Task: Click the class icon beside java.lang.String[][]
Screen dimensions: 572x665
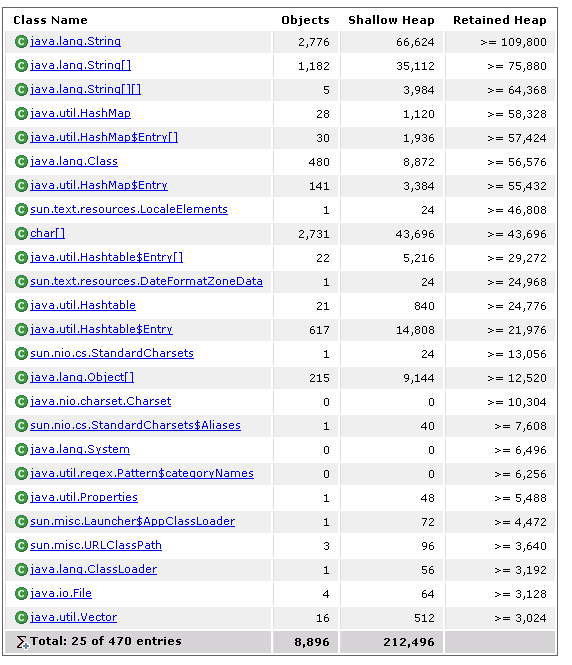Action: [x=21, y=89]
